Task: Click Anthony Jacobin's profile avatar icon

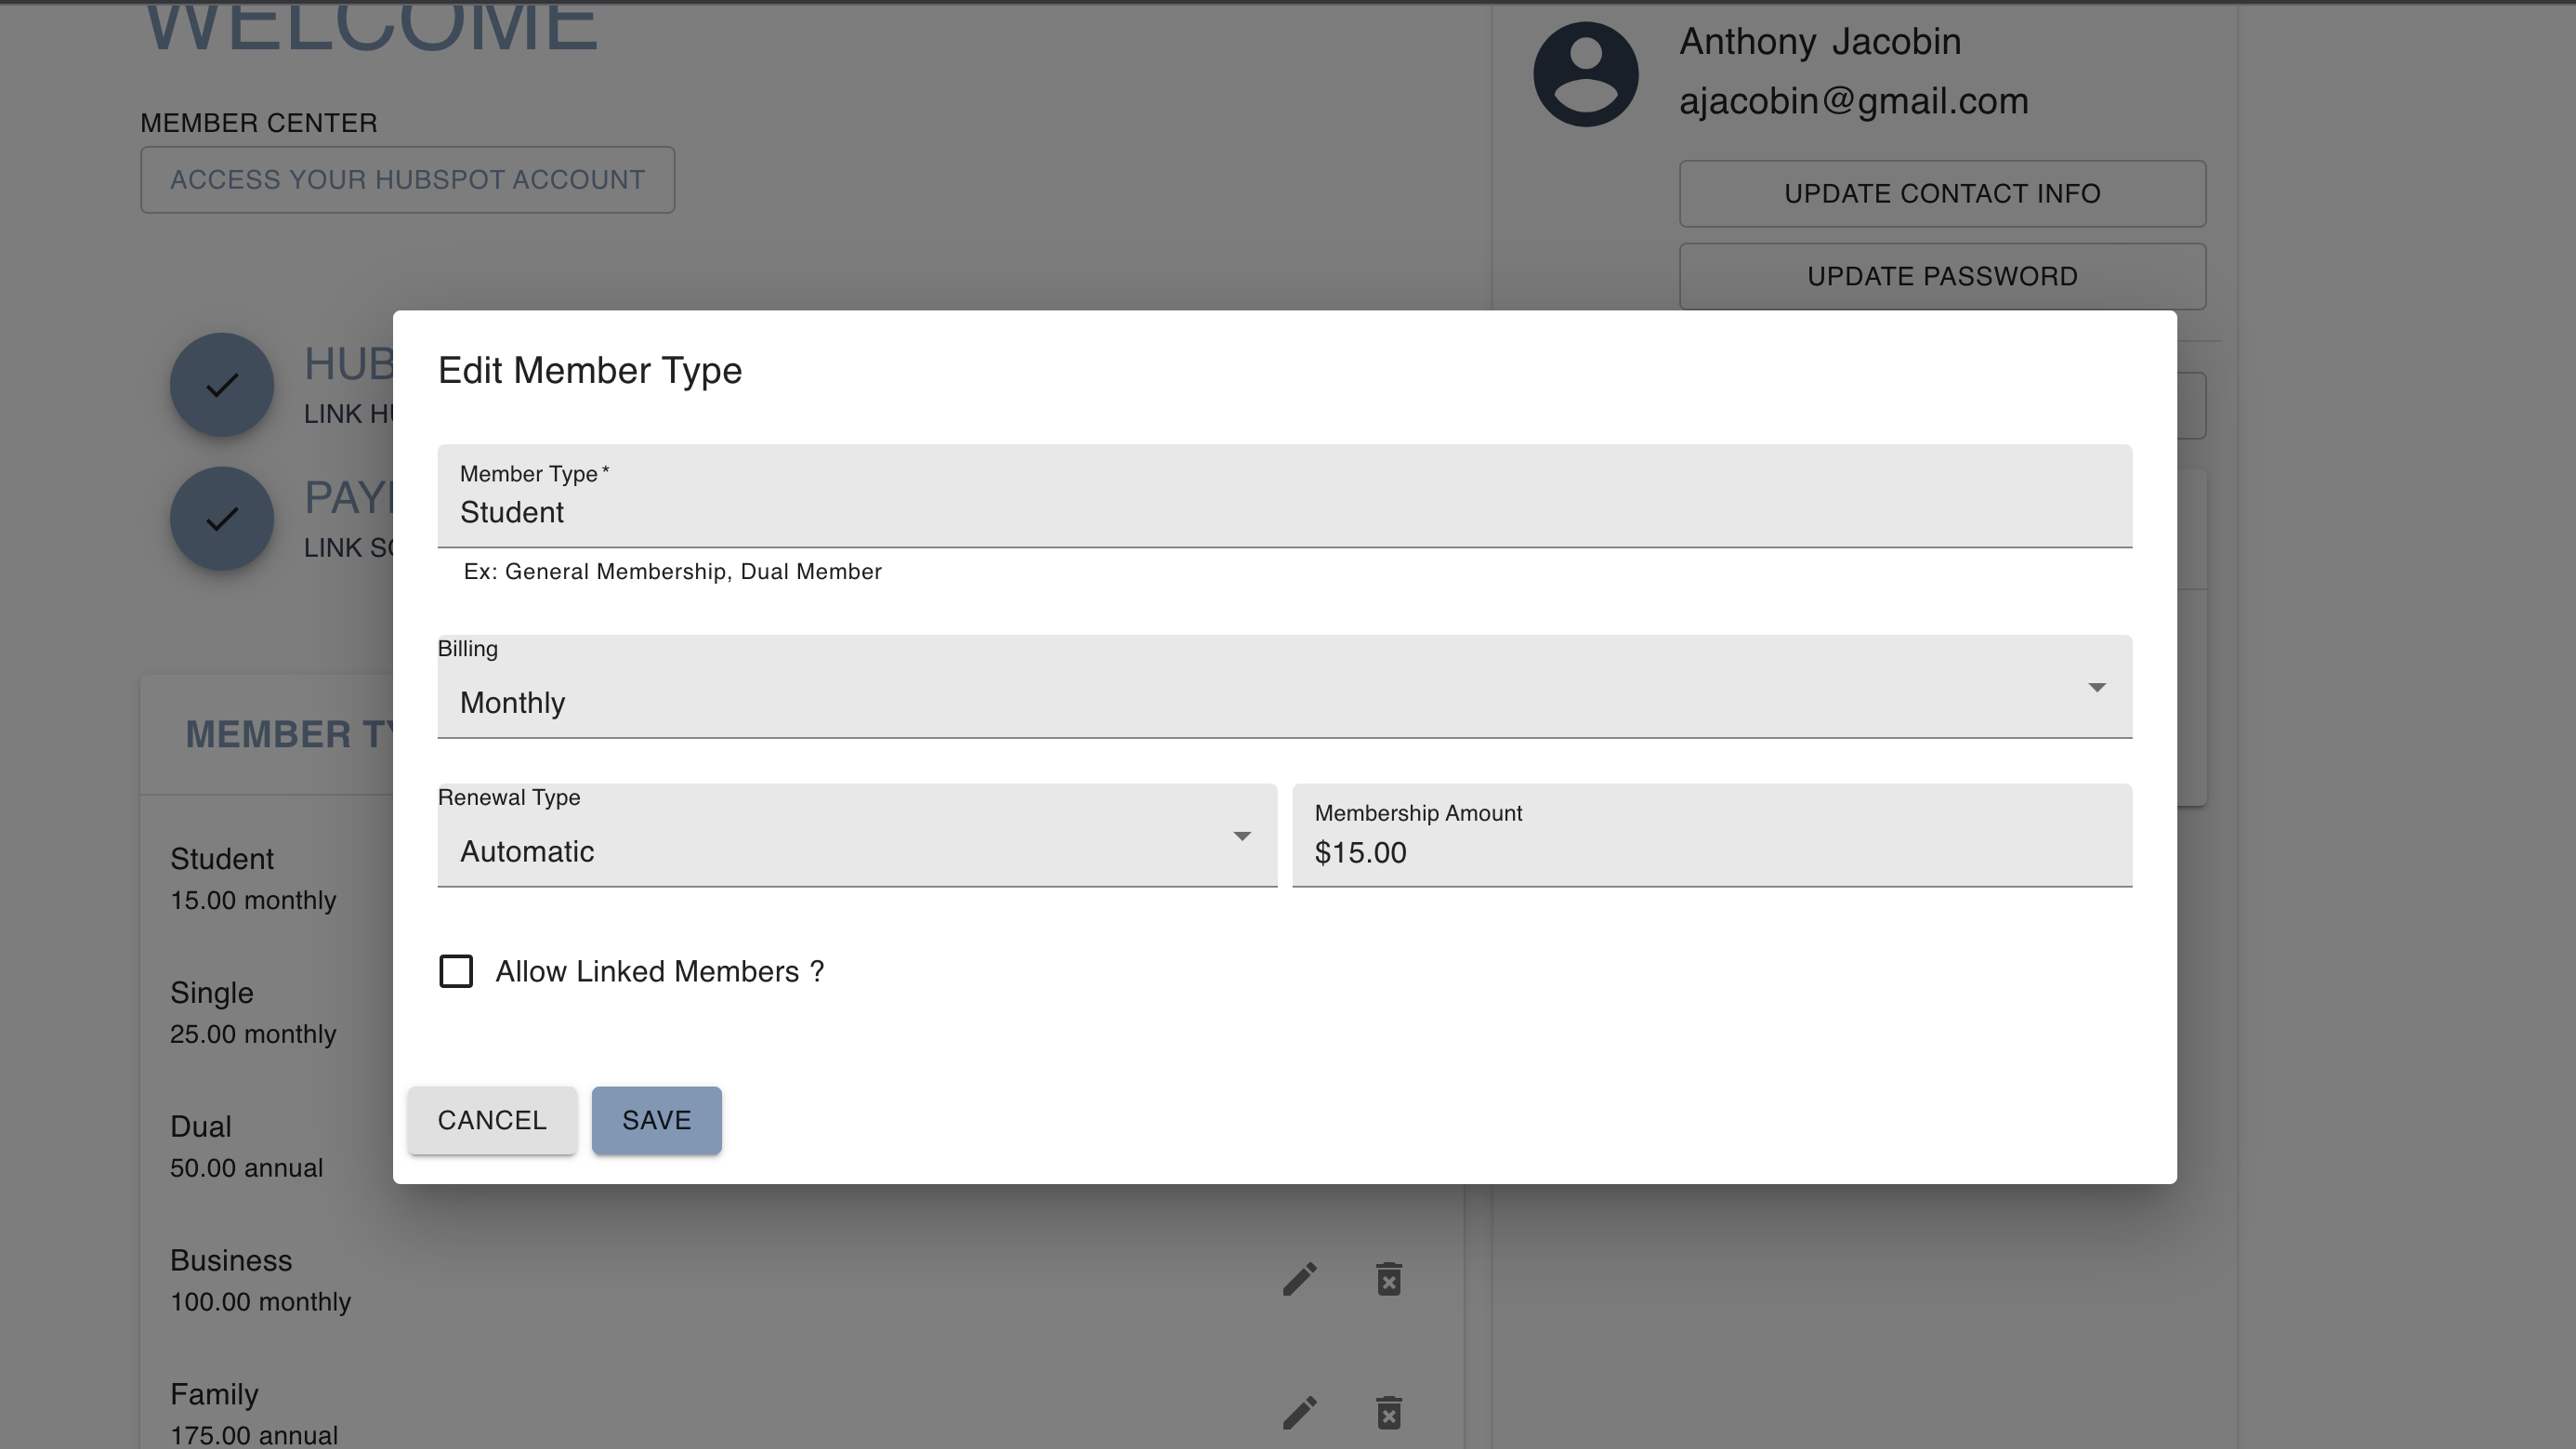Action: tap(1585, 73)
